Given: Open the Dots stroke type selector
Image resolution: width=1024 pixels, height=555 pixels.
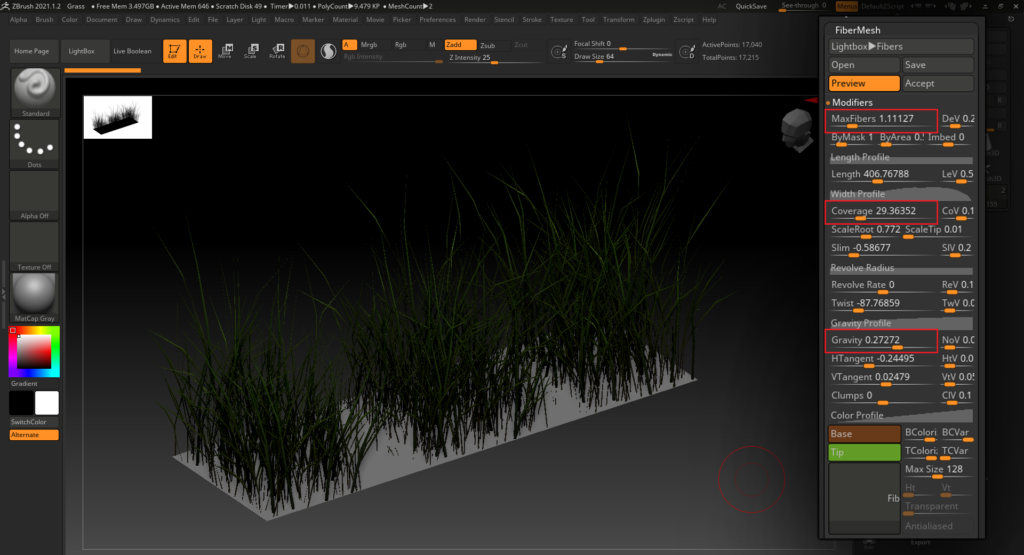Looking at the screenshot, I should pyautogui.click(x=35, y=142).
